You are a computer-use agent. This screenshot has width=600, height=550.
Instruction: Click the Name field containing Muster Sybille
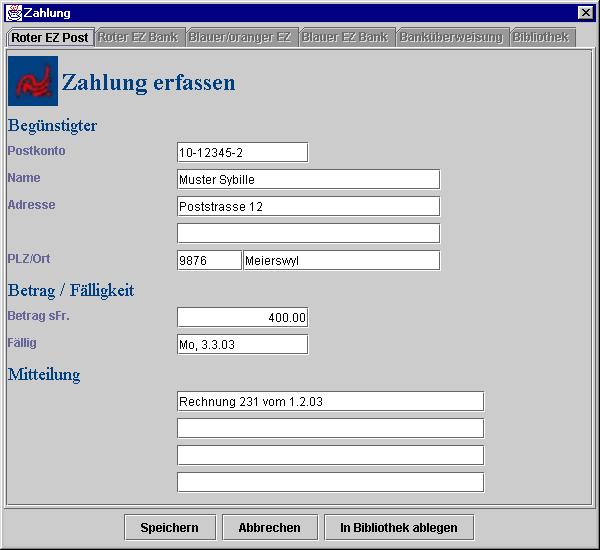click(308, 179)
